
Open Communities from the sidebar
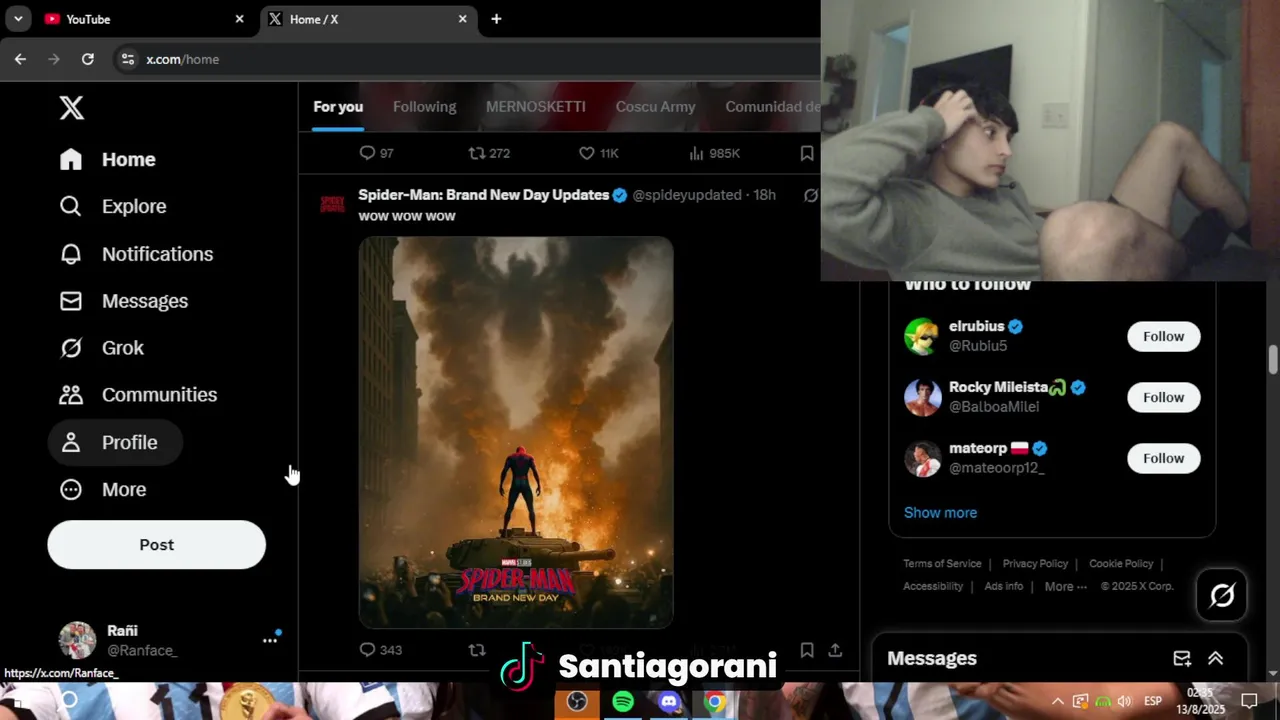(138, 395)
